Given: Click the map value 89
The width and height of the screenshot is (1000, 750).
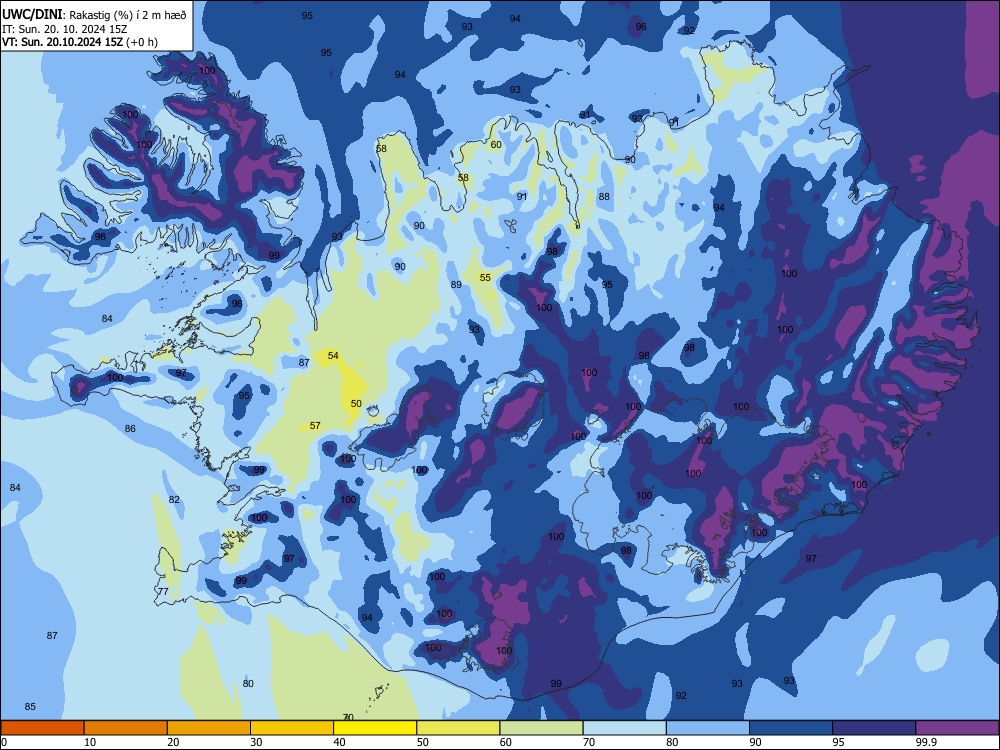Looking at the screenshot, I should pyautogui.click(x=456, y=284).
